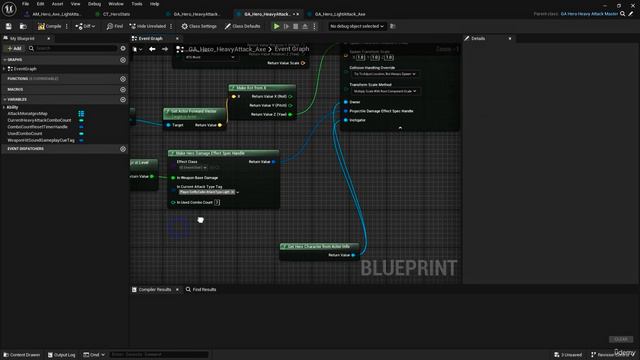This screenshot has width=640, height=360.
Task: Open Hide Unrelated options menu
Action: (171, 26)
